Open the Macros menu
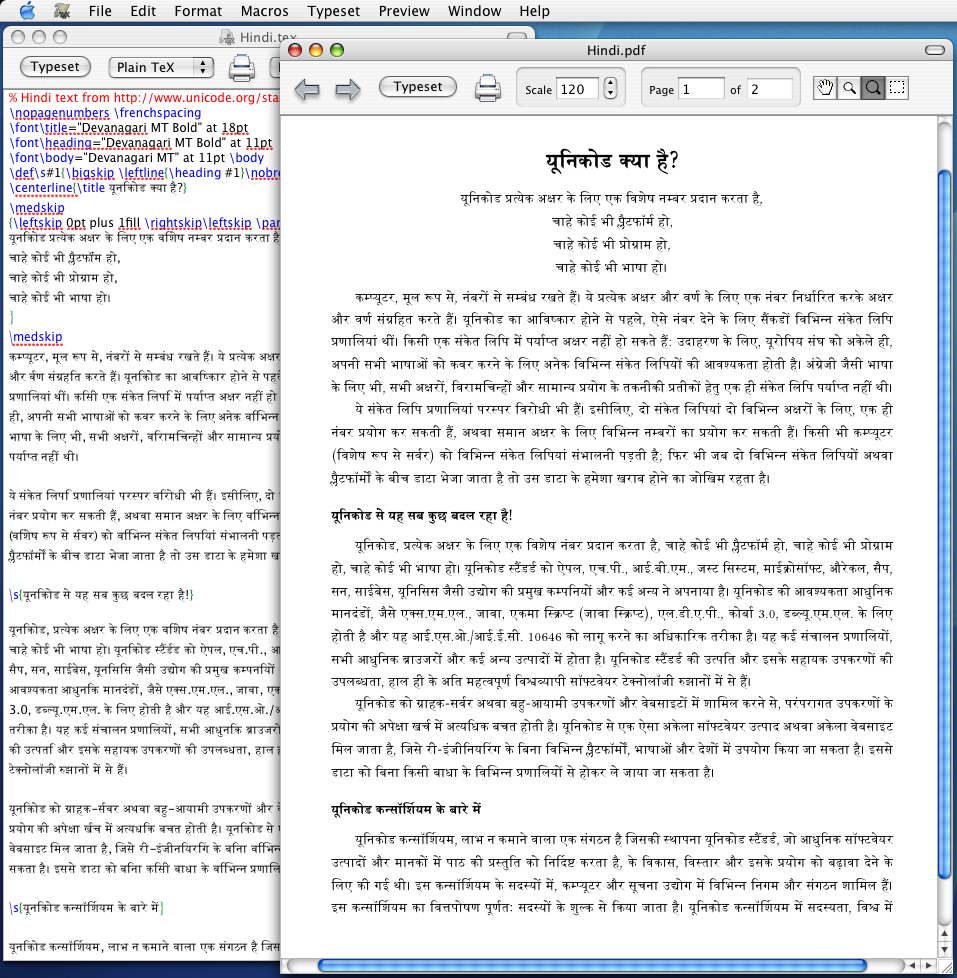The image size is (957, 978). click(265, 11)
